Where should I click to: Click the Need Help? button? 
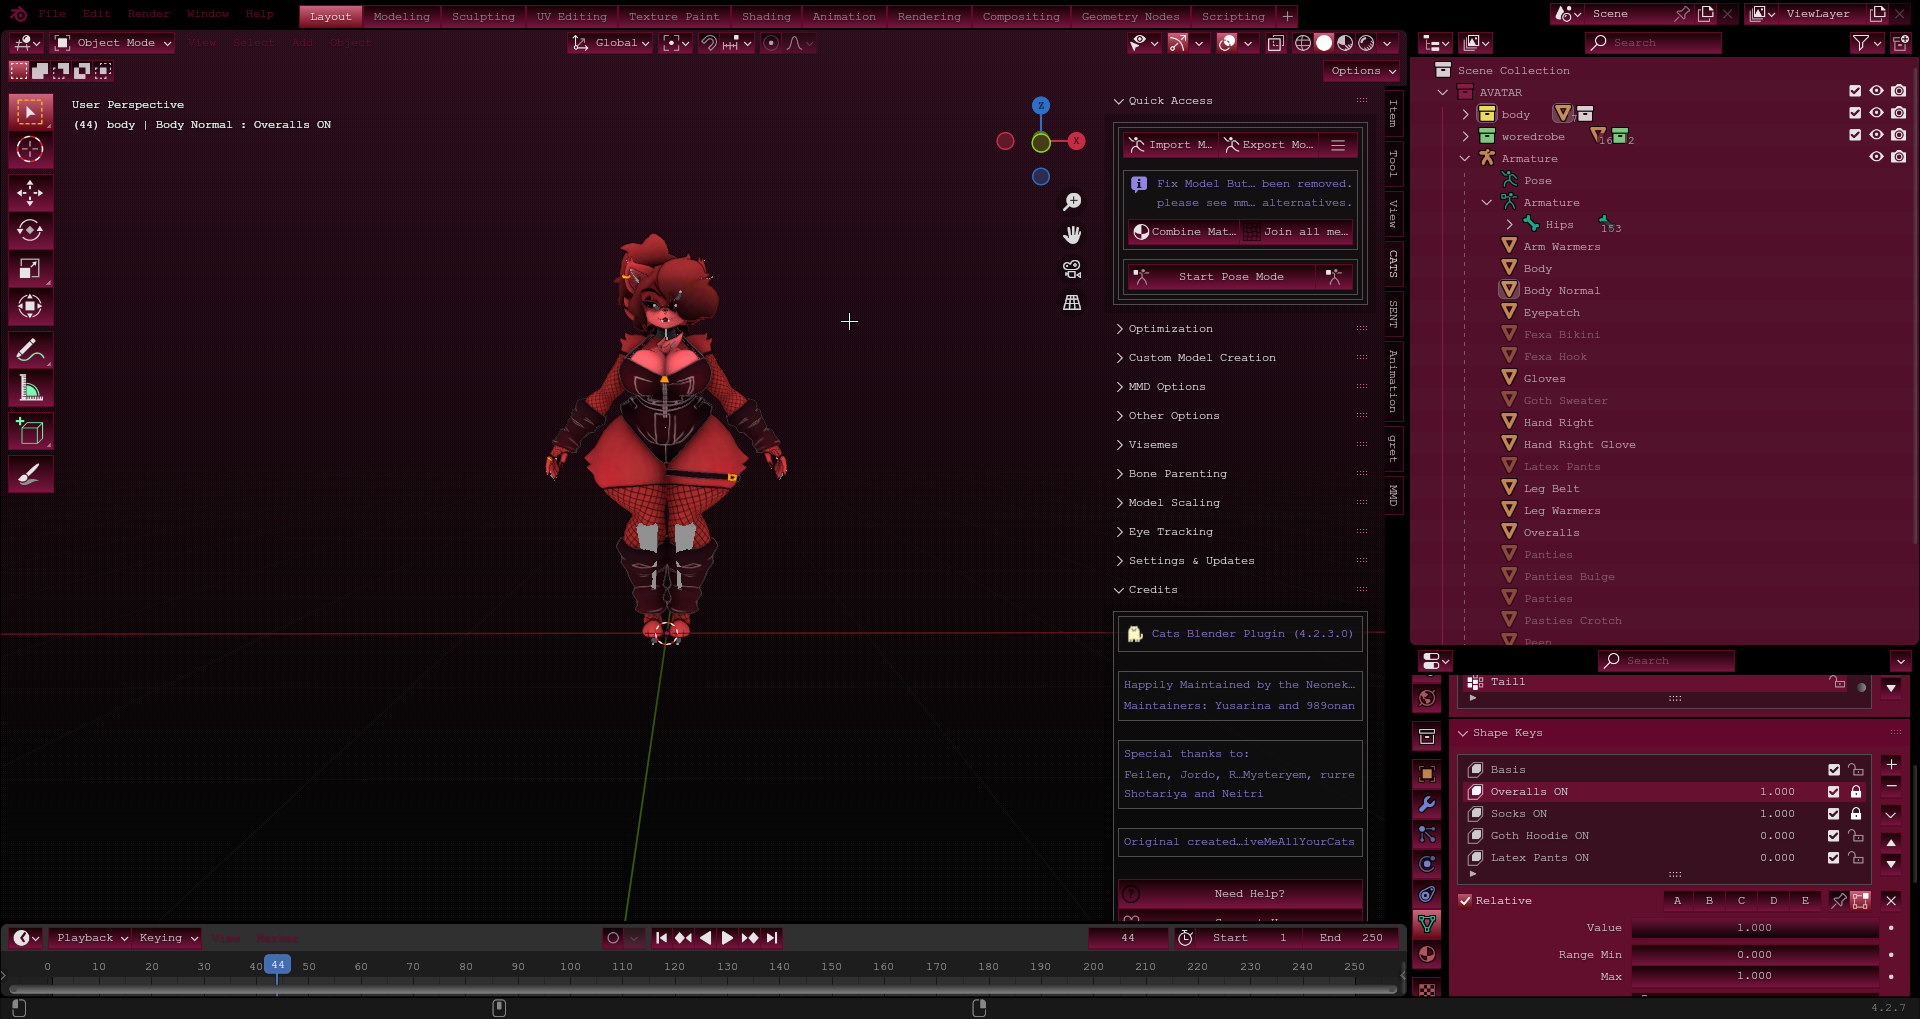[x=1240, y=894]
